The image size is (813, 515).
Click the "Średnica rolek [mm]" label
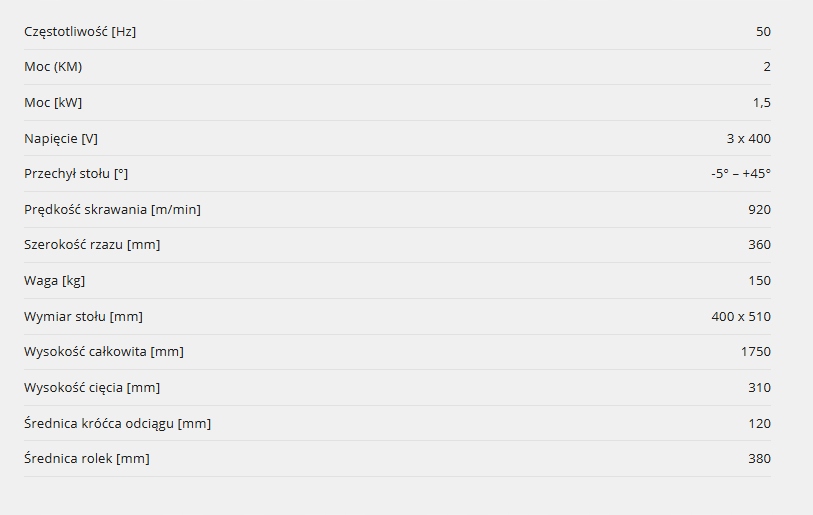[87, 458]
